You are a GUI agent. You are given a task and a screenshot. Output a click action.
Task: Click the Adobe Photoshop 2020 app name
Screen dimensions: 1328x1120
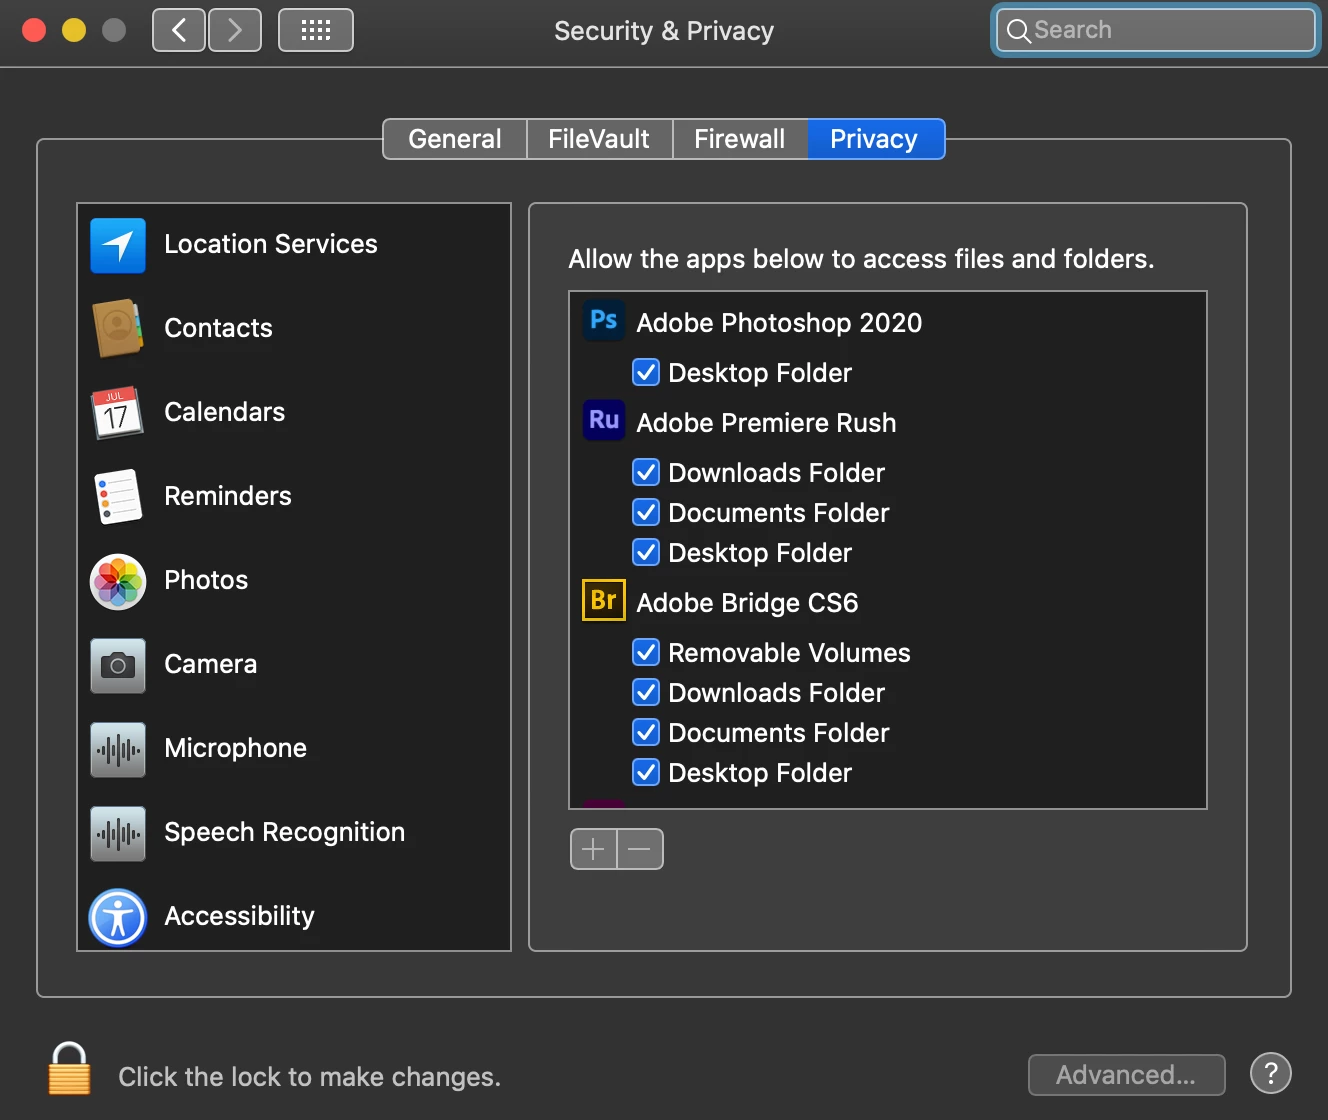pos(779,323)
